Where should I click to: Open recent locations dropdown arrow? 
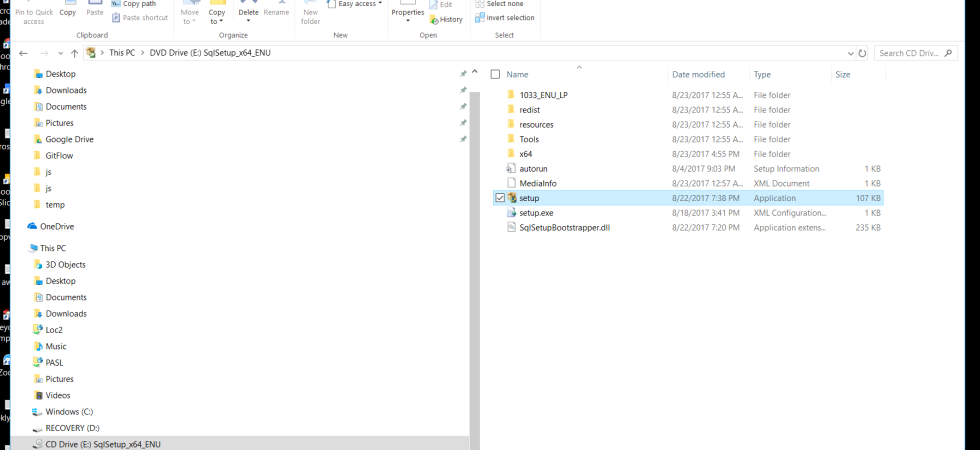pyautogui.click(x=59, y=53)
